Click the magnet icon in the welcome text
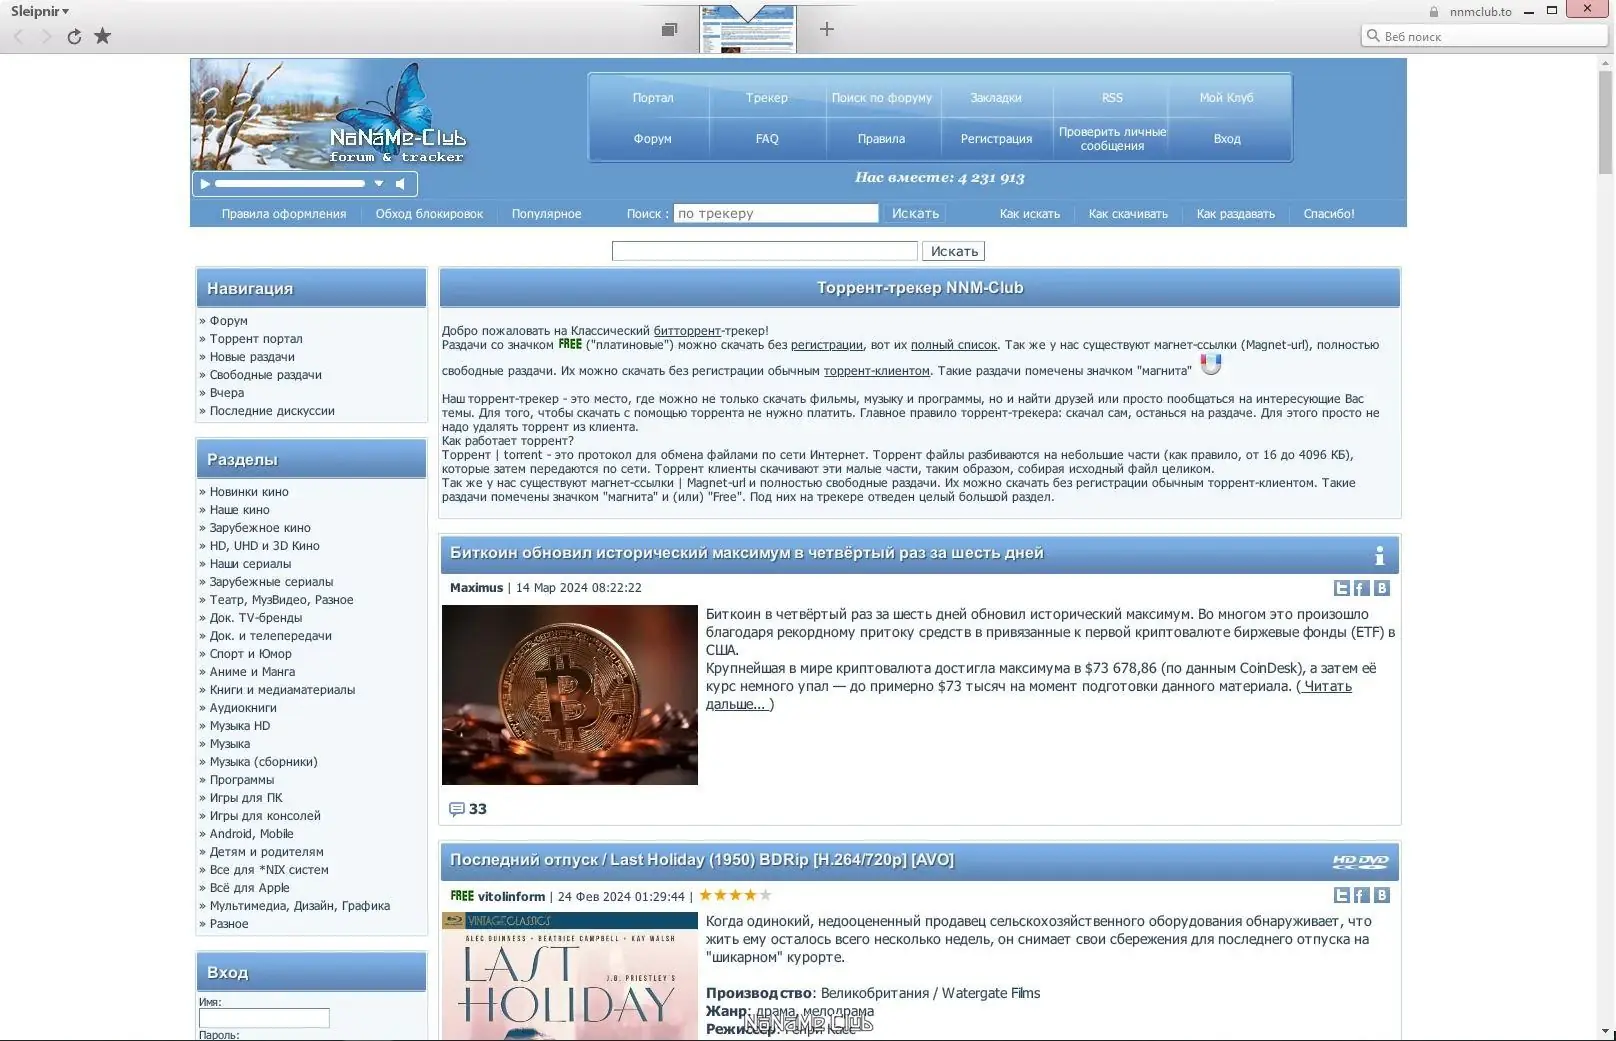Screen dimensions: 1616x1041 tap(1211, 364)
